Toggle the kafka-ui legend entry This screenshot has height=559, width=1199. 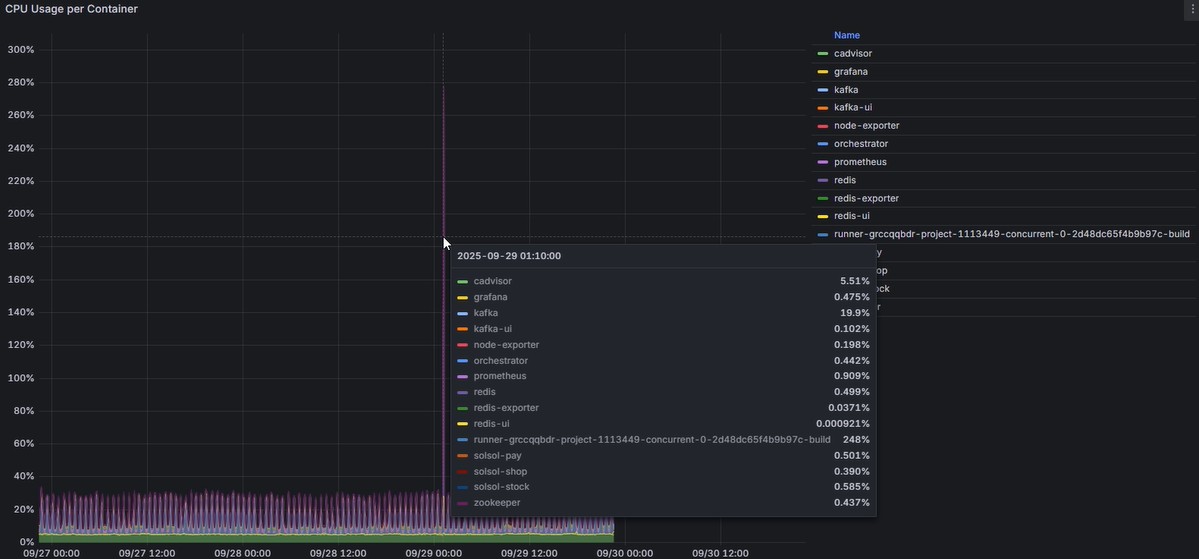point(851,108)
